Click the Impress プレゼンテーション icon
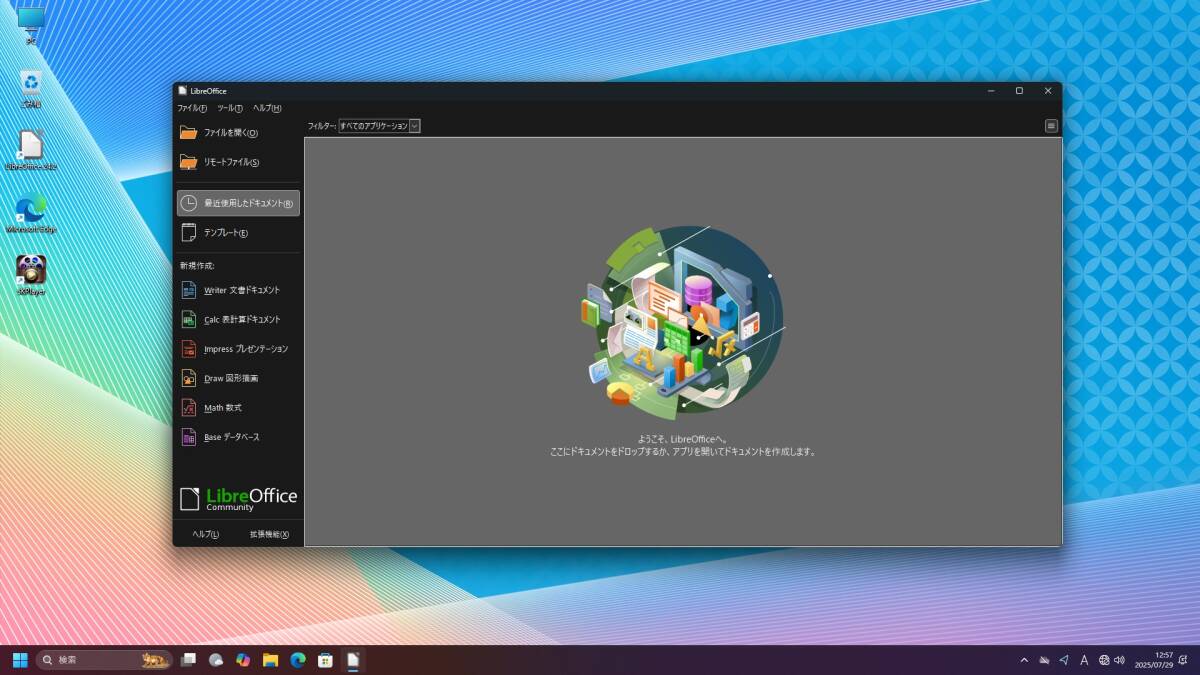This screenshot has height=675, width=1200. coord(189,349)
